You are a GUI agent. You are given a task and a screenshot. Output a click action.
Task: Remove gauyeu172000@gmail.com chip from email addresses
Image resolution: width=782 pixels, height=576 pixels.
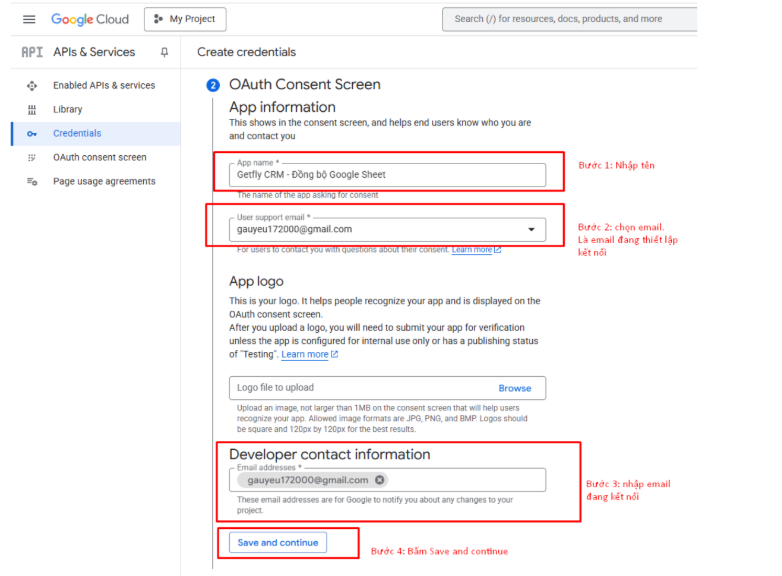tap(380, 480)
